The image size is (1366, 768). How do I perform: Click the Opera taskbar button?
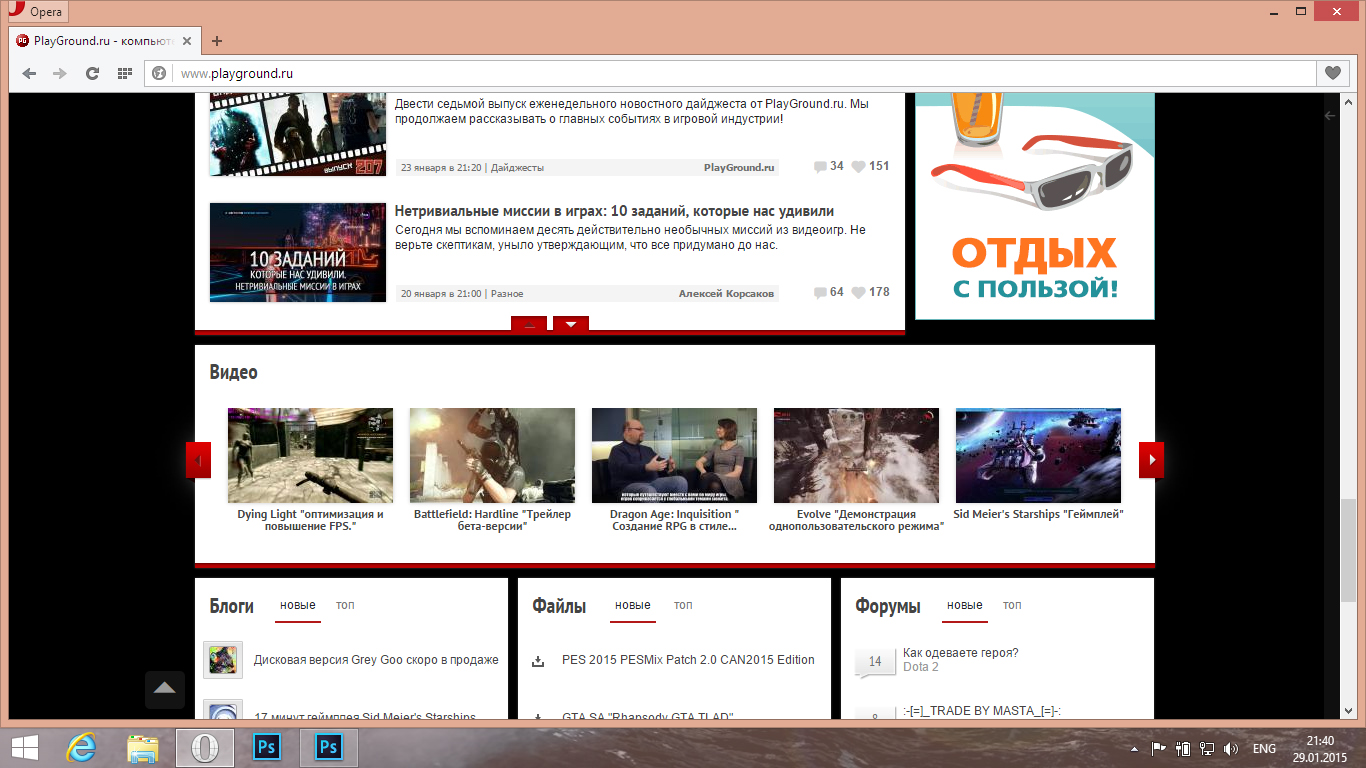[x=205, y=748]
